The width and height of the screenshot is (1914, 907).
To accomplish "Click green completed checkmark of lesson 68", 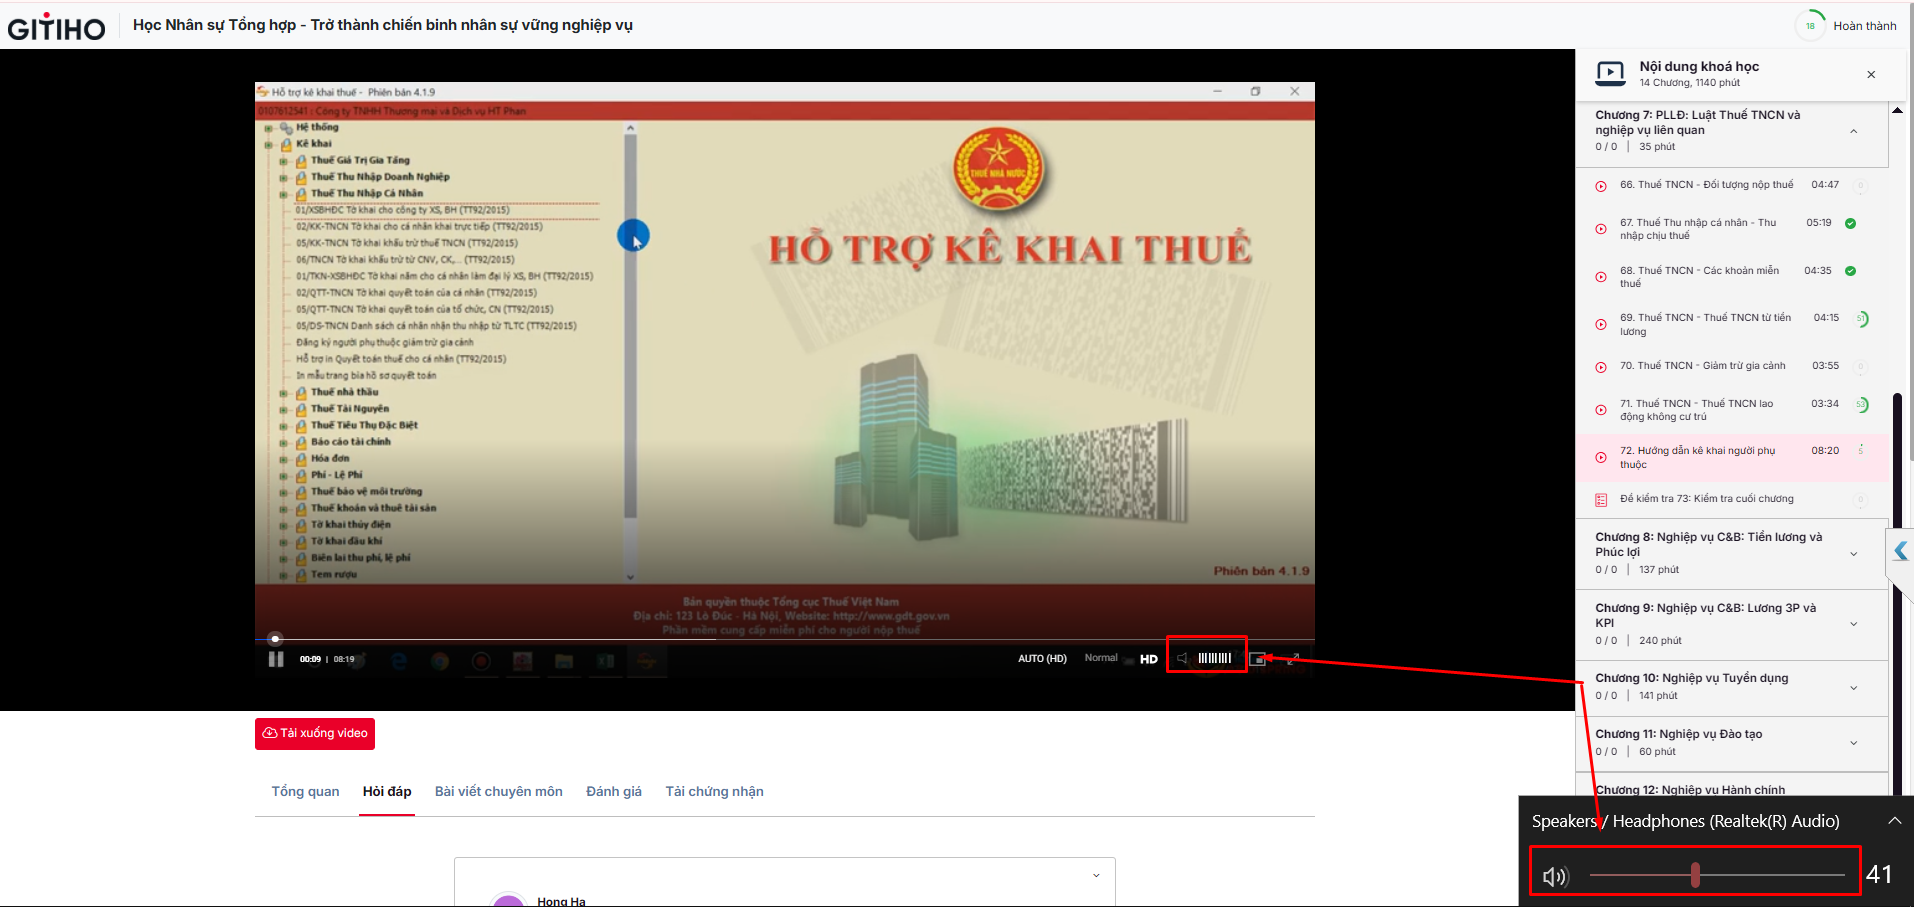I will [1850, 271].
